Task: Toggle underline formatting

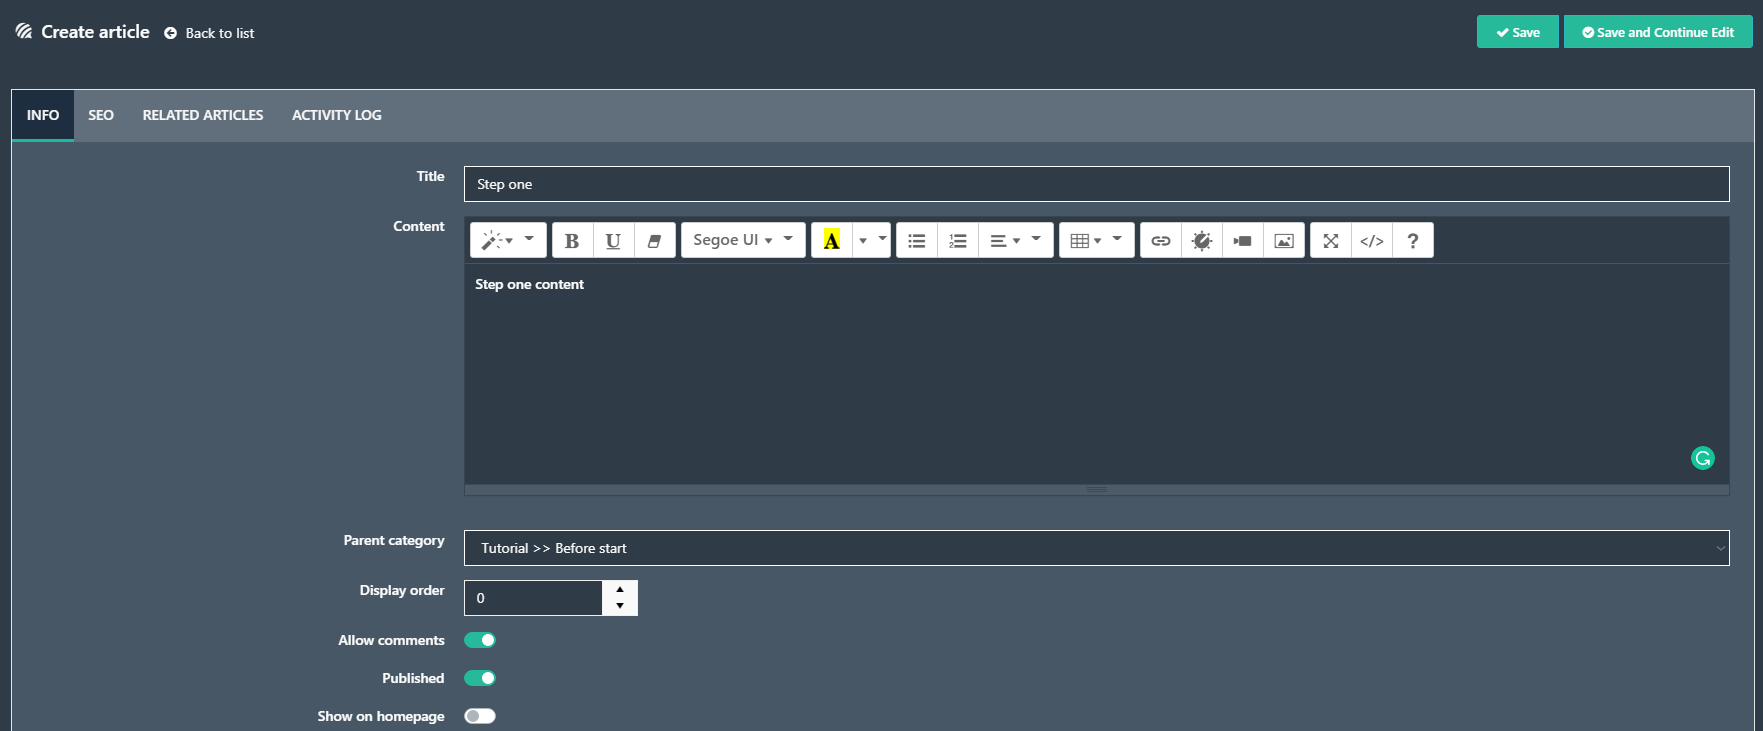Action: 613,240
